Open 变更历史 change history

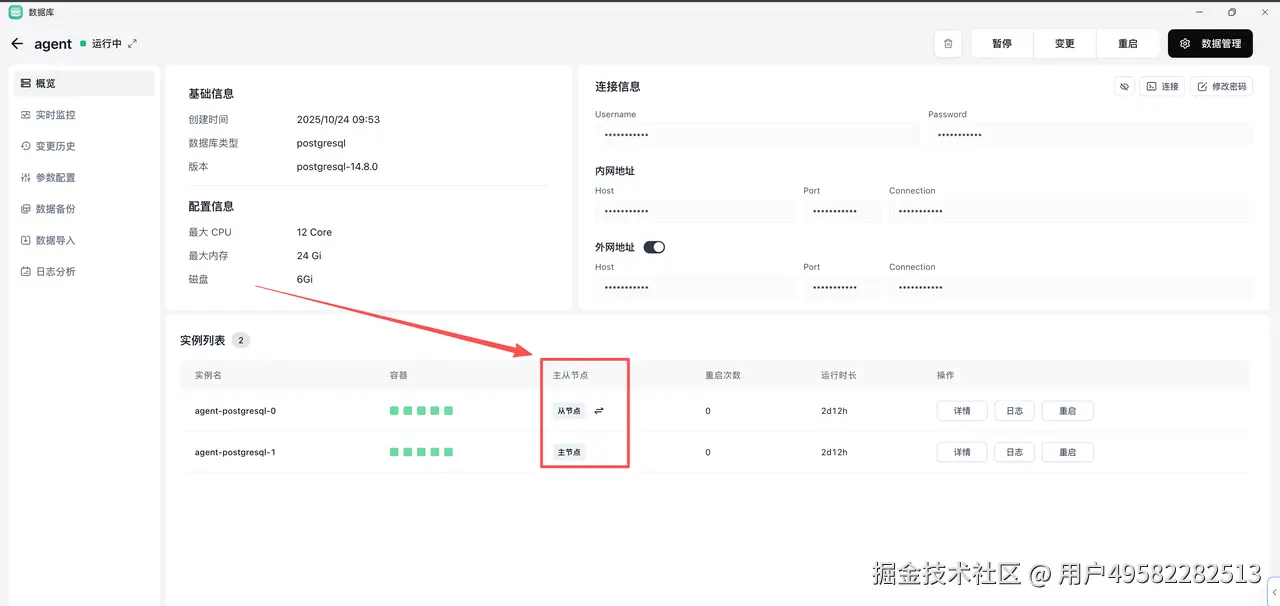tap(85, 146)
